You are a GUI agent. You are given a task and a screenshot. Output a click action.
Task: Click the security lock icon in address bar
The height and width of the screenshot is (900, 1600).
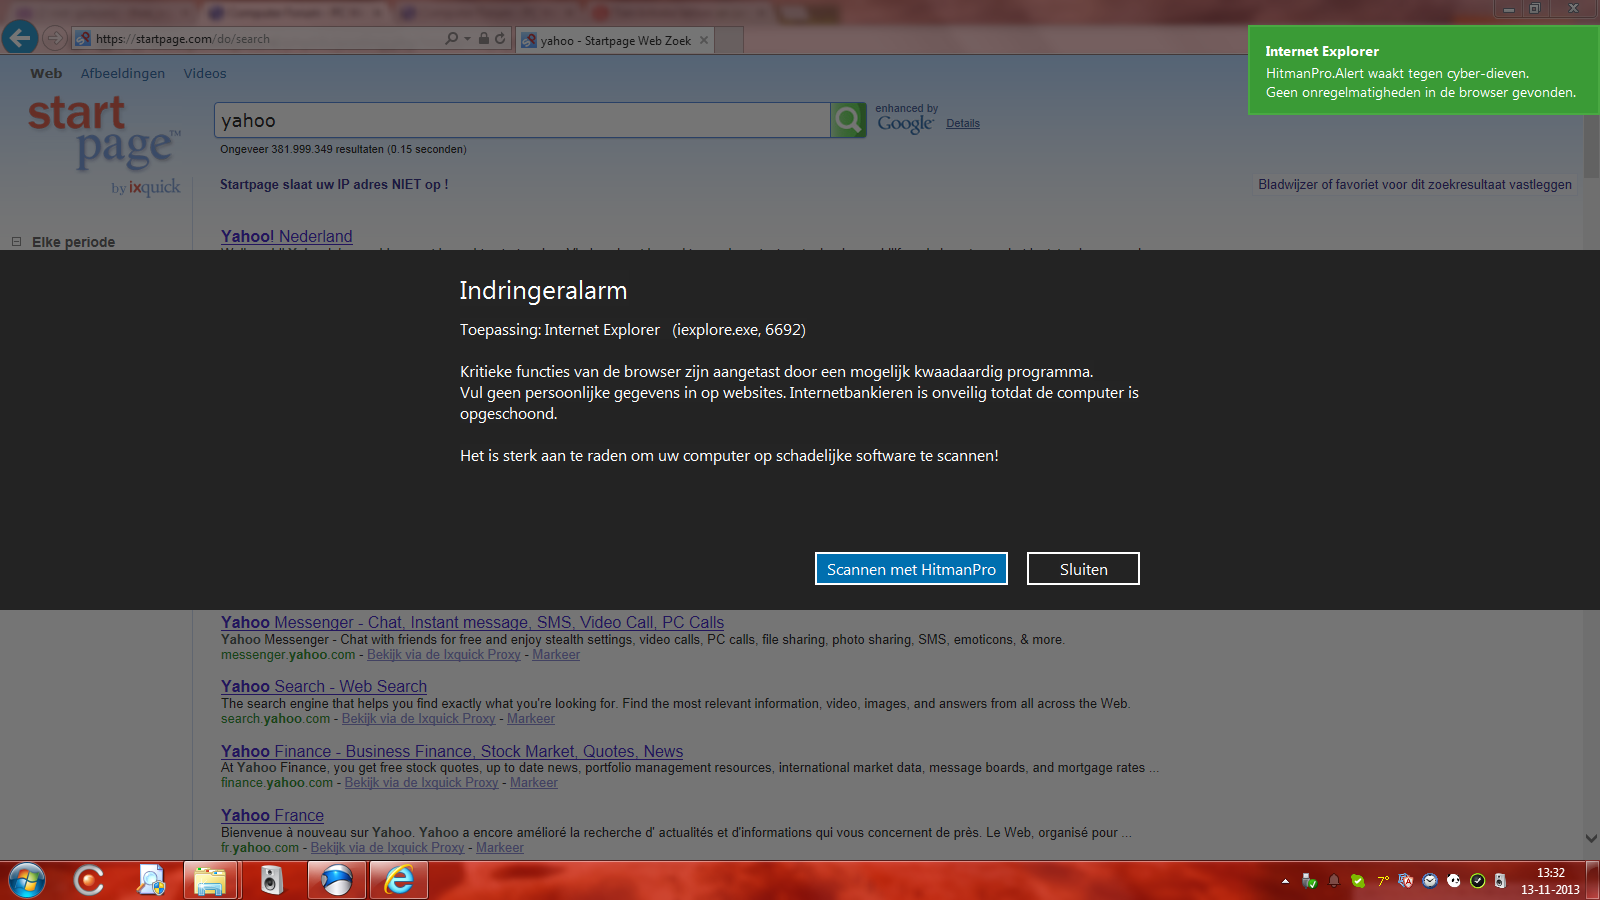pos(484,39)
